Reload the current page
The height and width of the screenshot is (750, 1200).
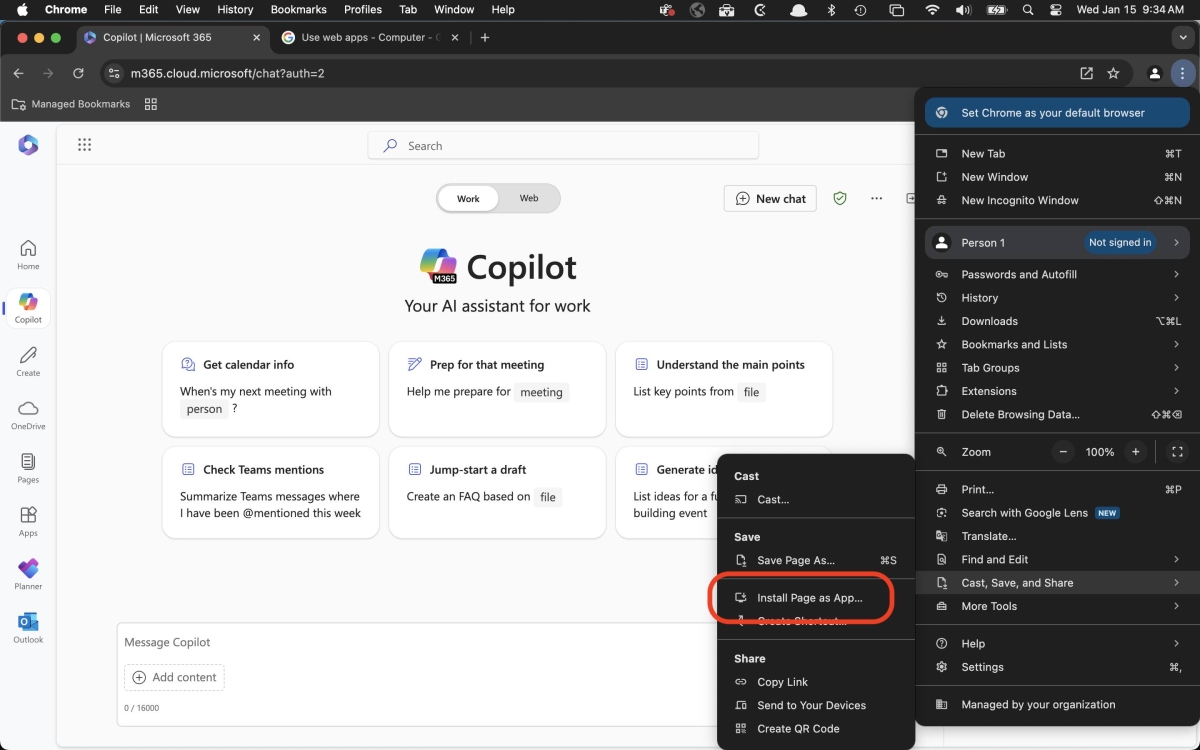click(78, 73)
